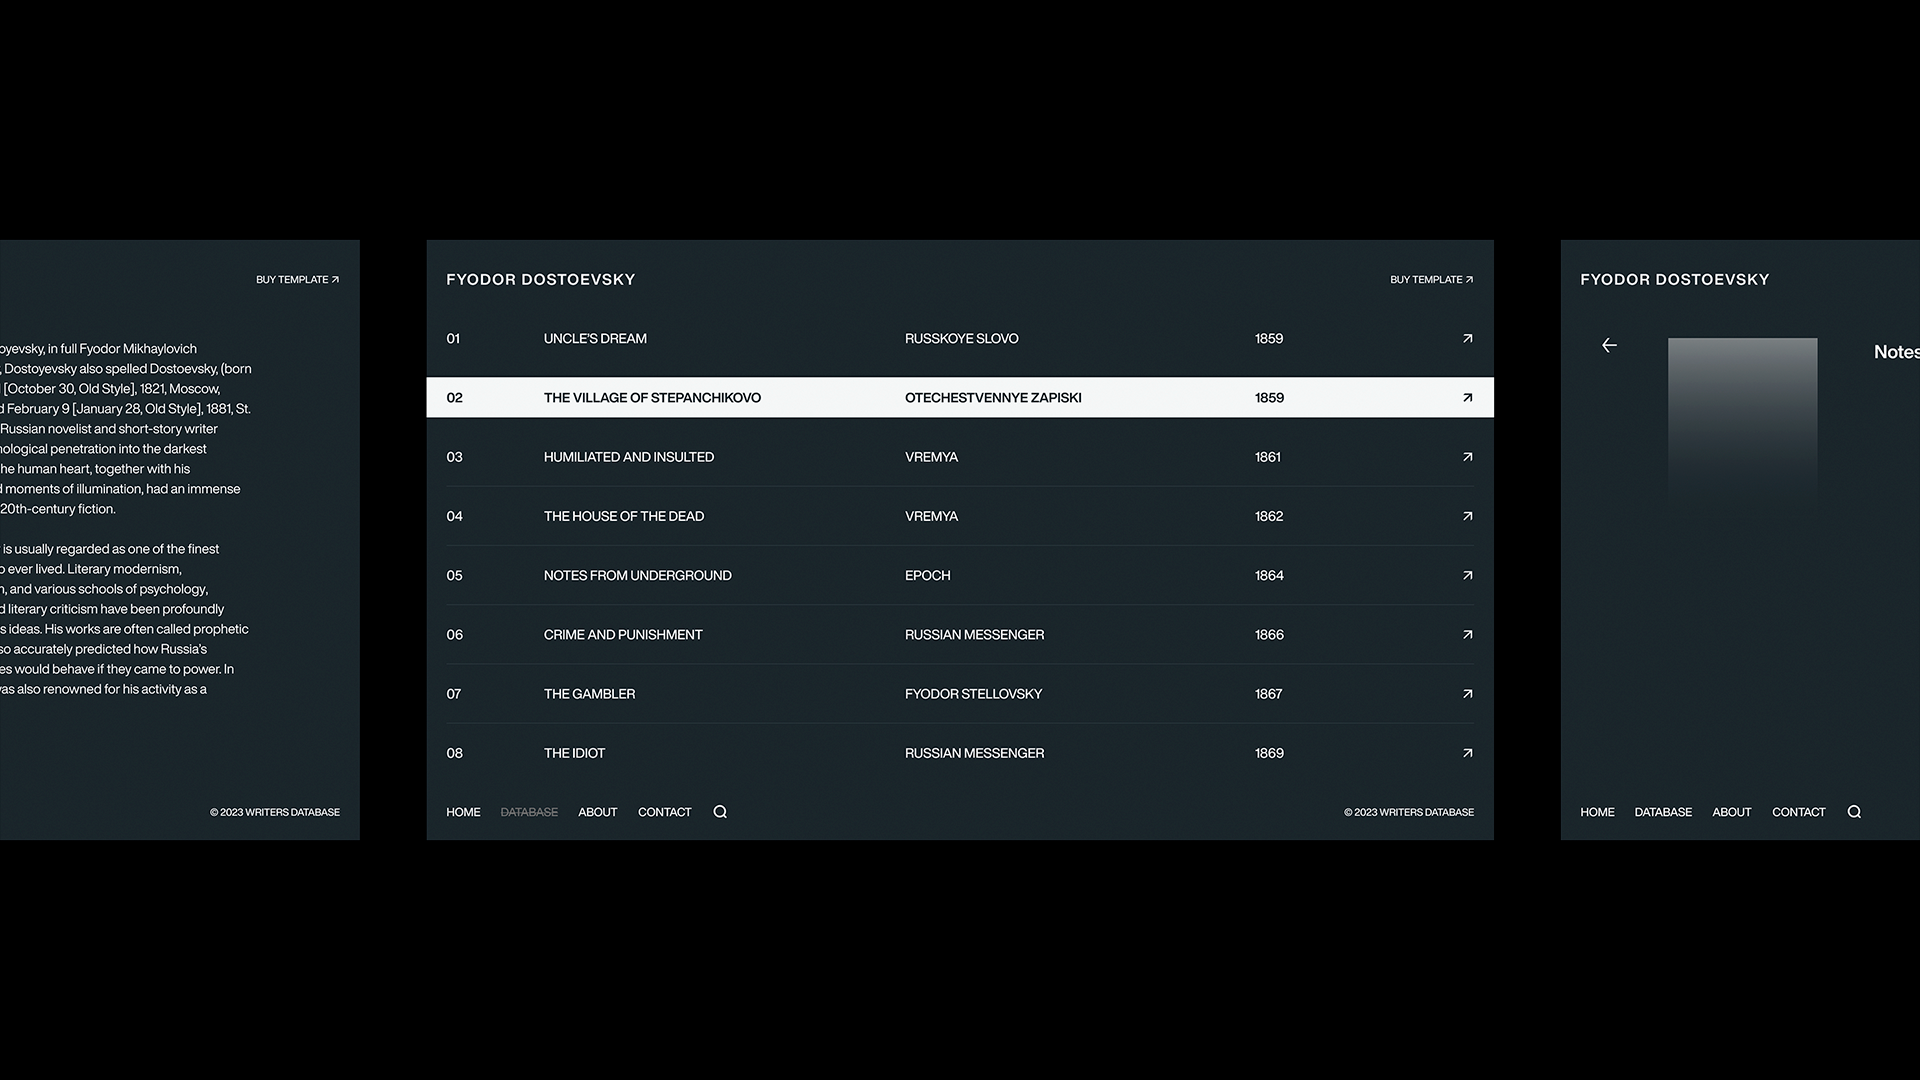Open Home in right panel navigation
The height and width of the screenshot is (1080, 1920).
[x=1597, y=812]
